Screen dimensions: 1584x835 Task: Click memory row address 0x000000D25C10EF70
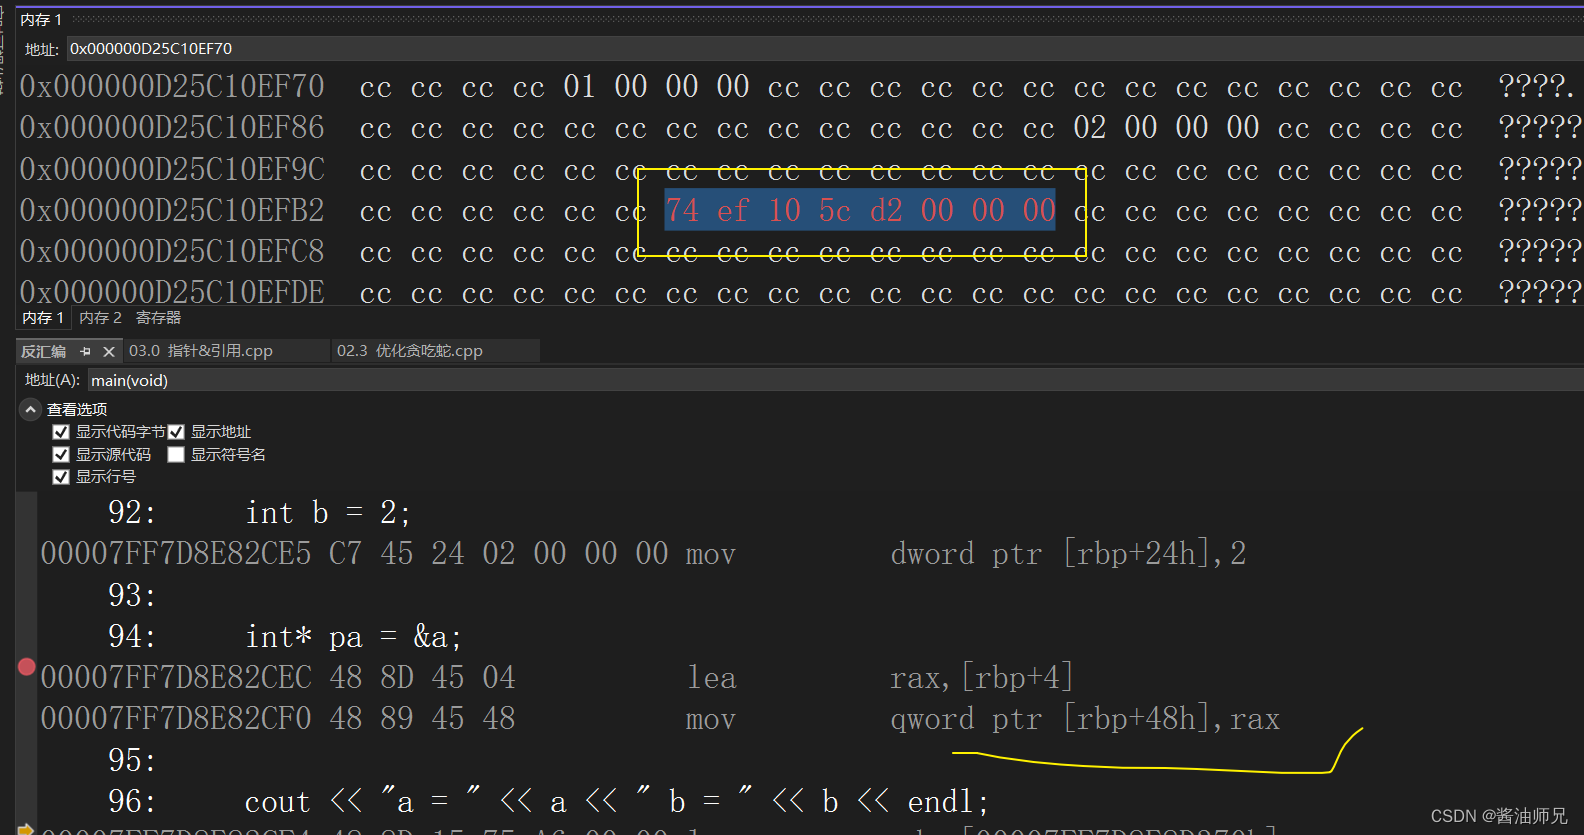coord(172,87)
